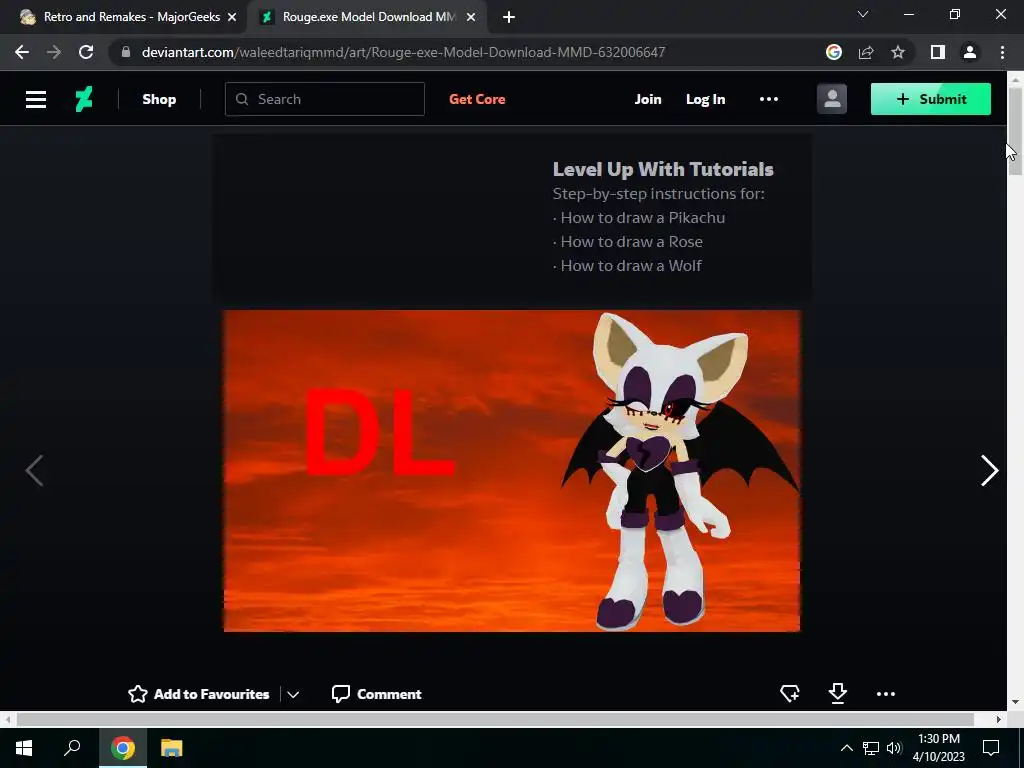Open the DeviantArt hamburger menu
Screen dimensions: 1024x768
coord(36,99)
